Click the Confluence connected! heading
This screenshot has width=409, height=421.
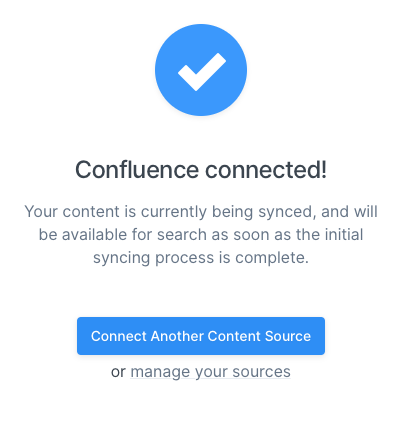(x=201, y=170)
